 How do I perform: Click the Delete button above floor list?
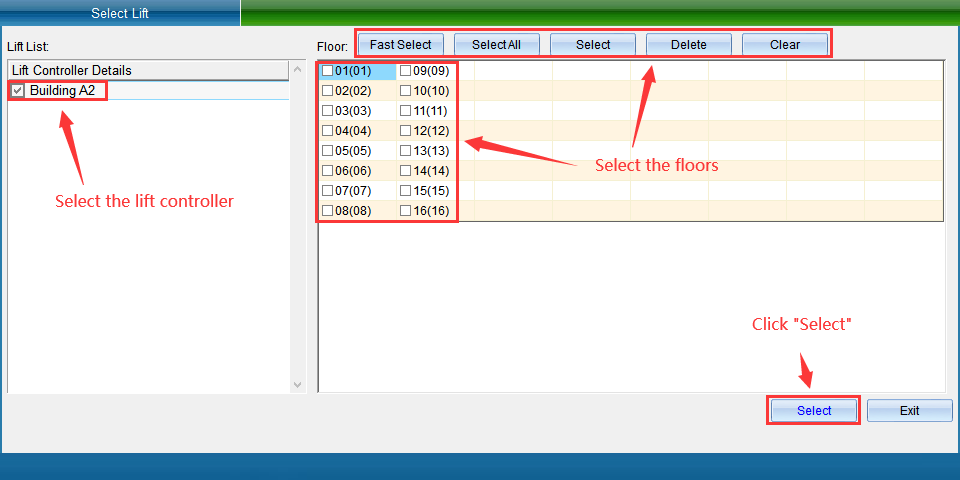coord(689,45)
